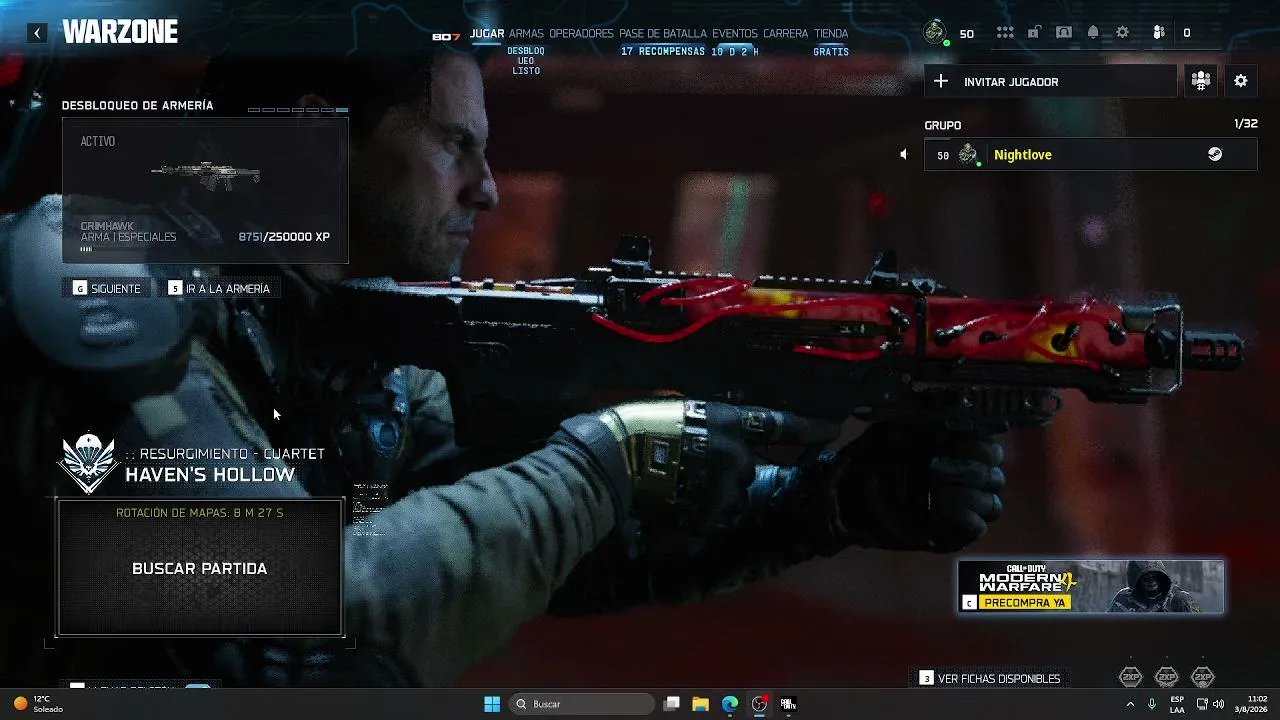
Task: Open Microsoft Edge from the taskbar
Action: (730, 704)
